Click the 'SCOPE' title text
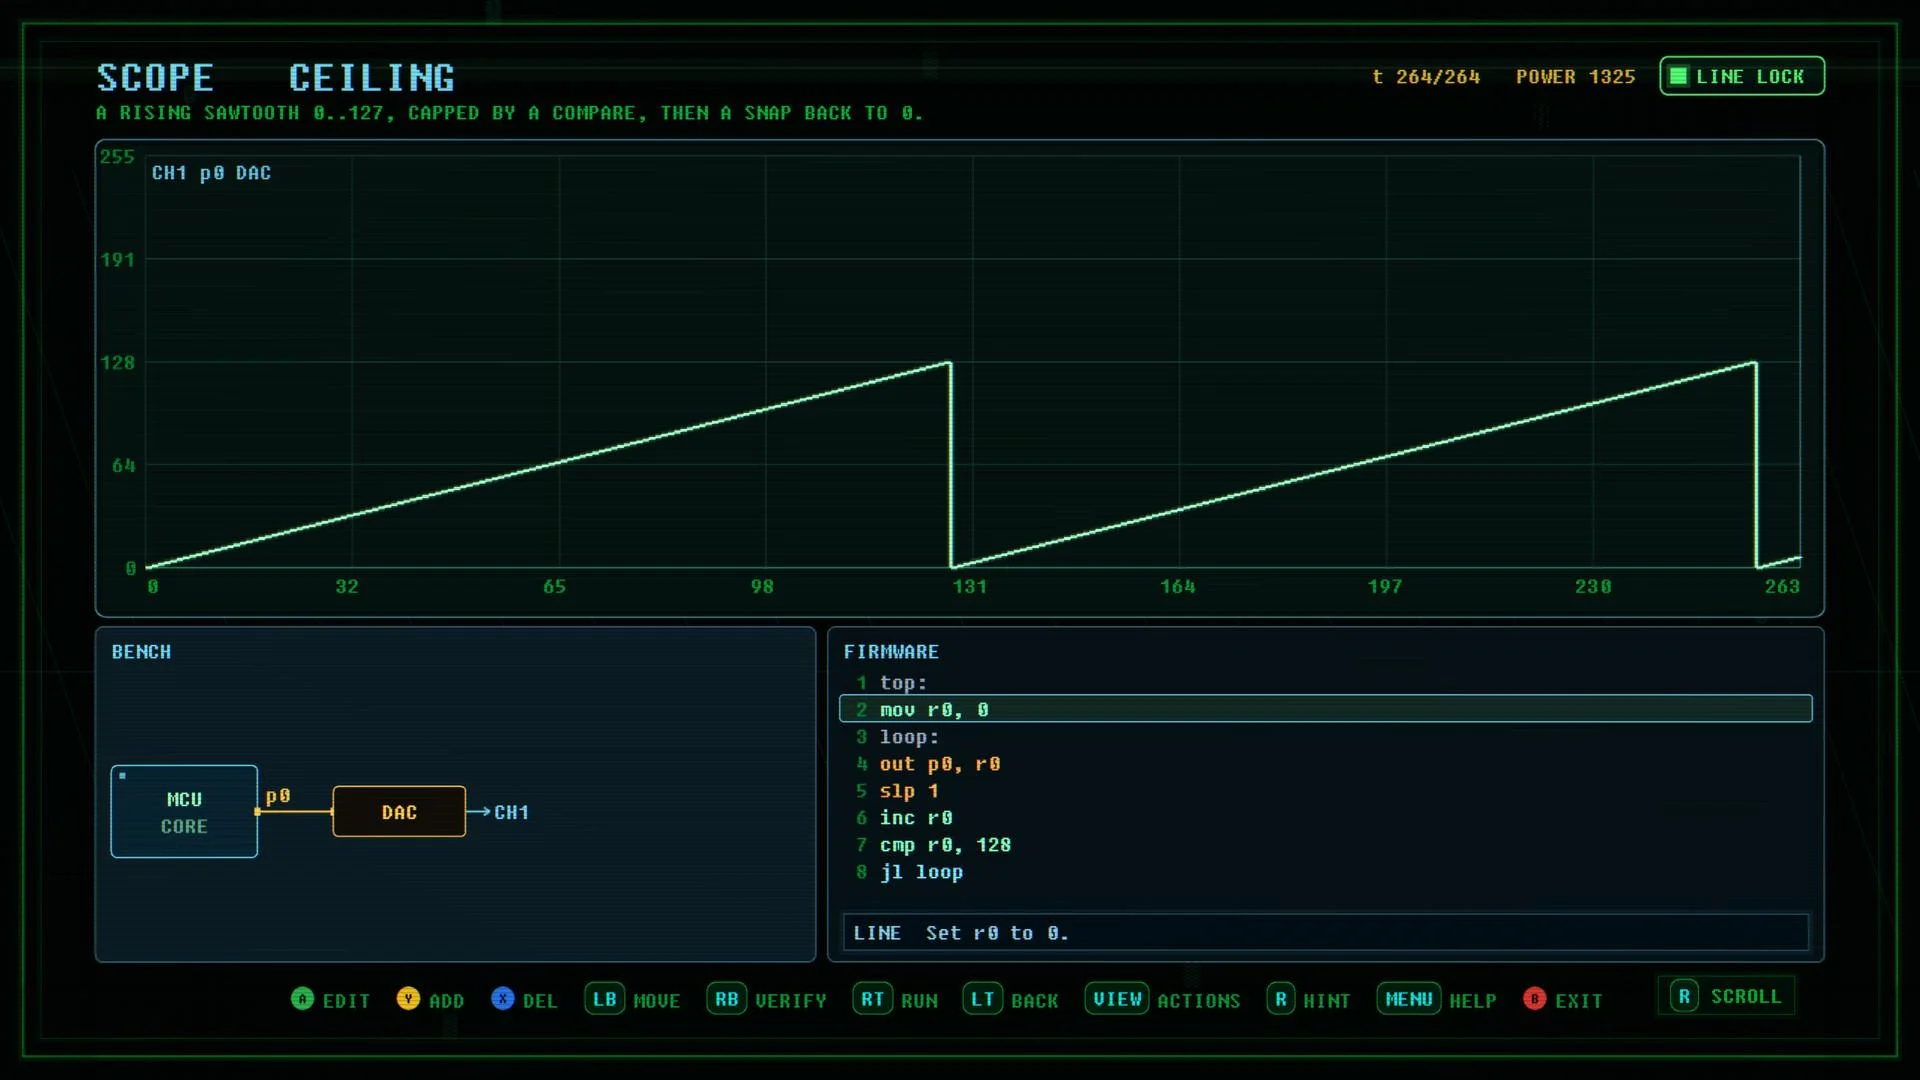Image resolution: width=1920 pixels, height=1080 pixels. point(155,77)
